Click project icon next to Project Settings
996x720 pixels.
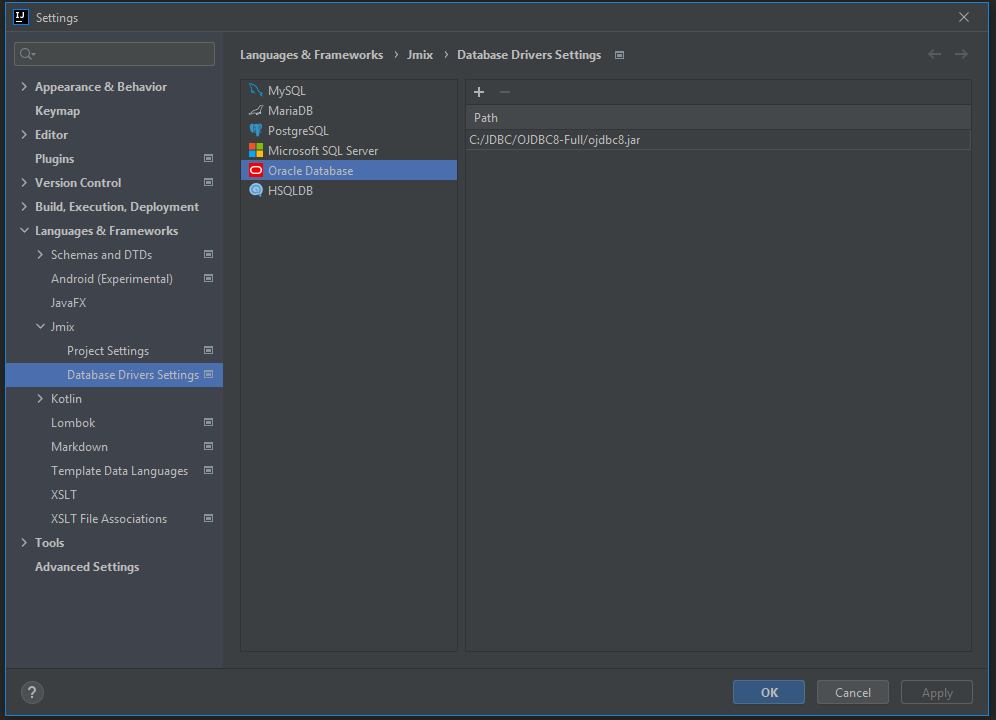[208, 350]
